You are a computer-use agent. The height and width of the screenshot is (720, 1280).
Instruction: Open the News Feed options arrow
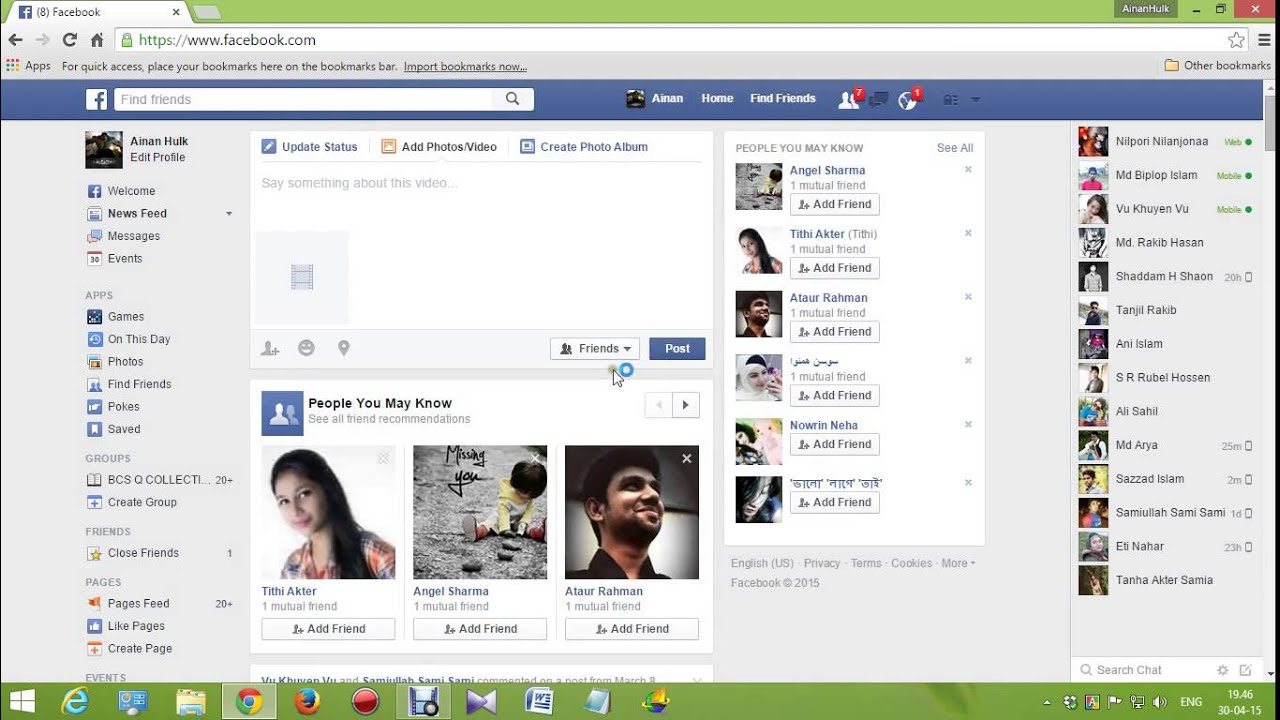click(x=229, y=214)
